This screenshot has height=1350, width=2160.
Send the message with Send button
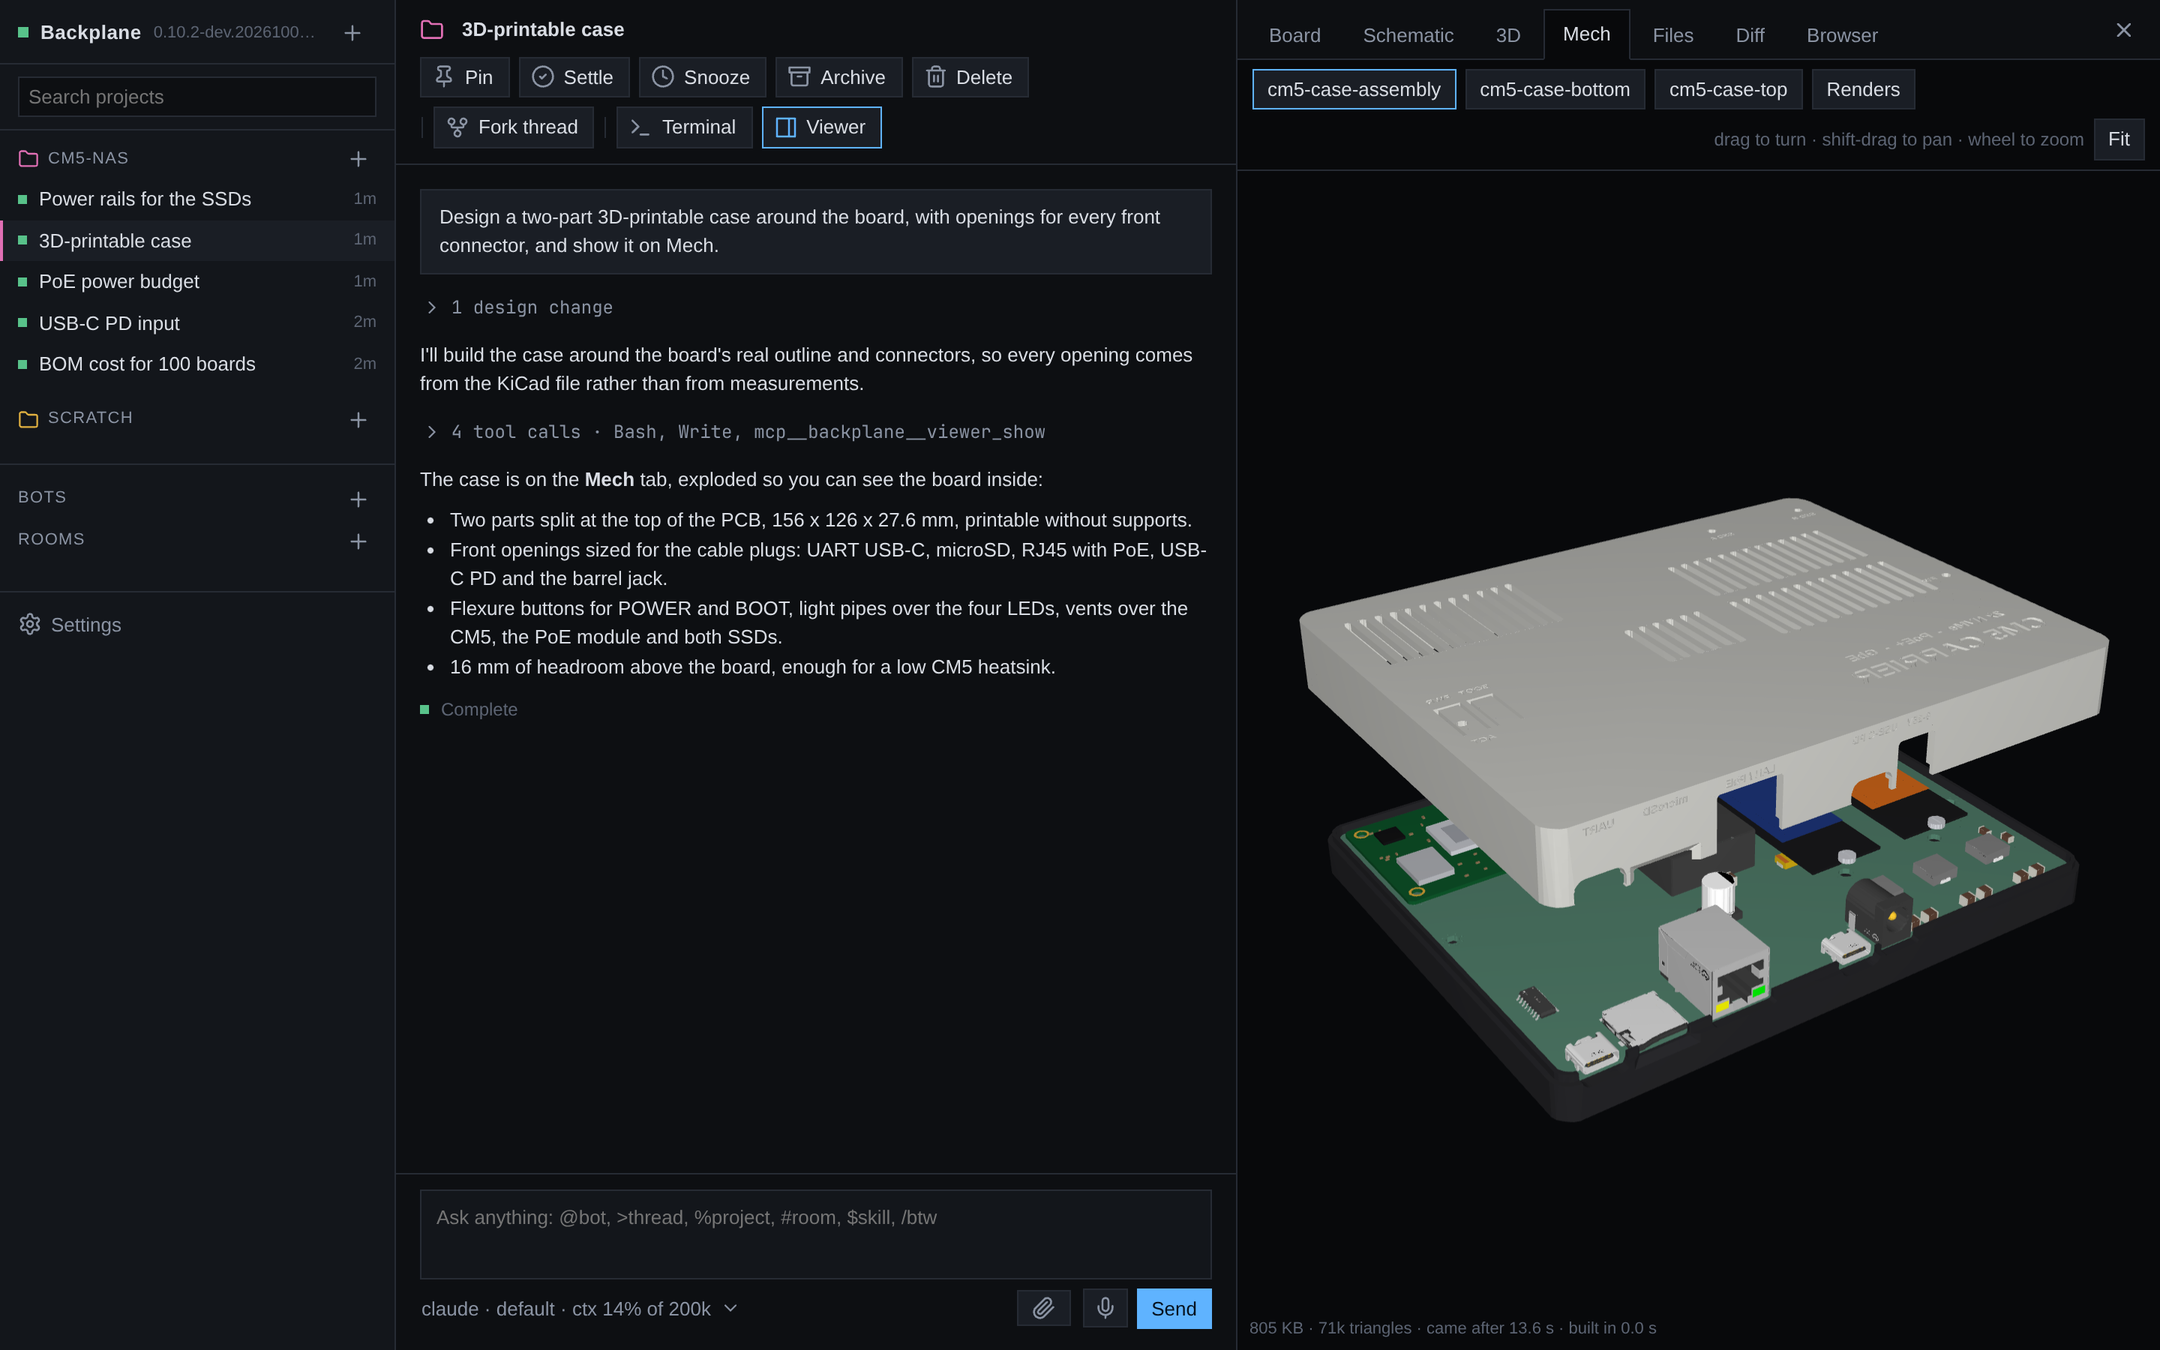1173,1308
